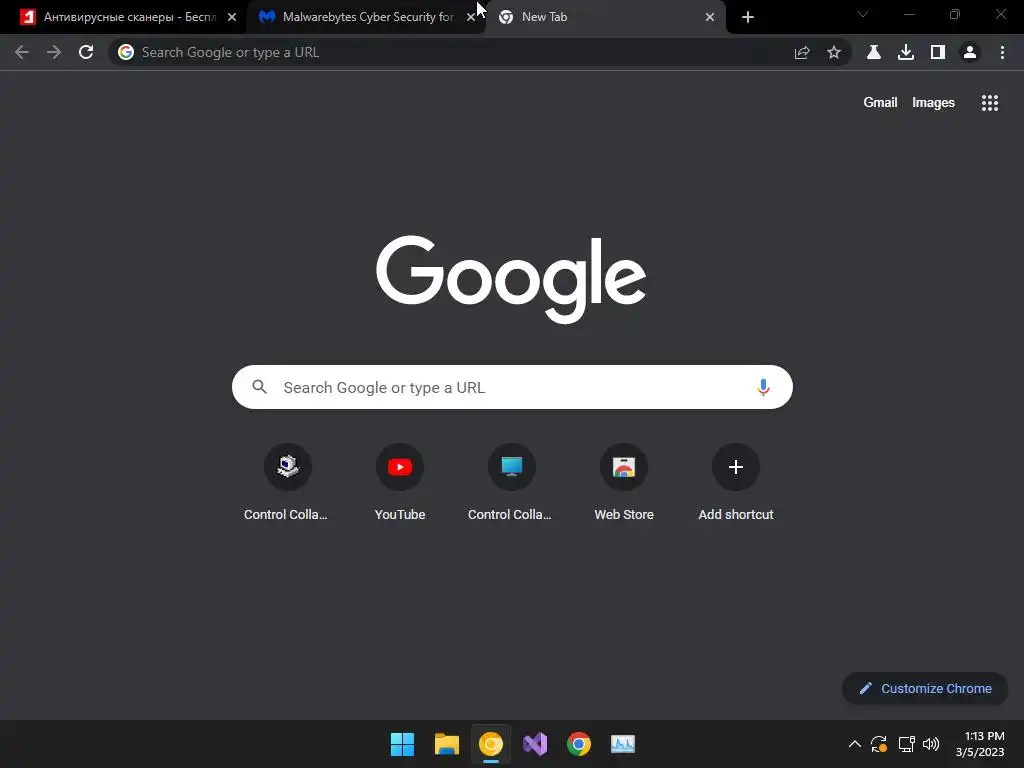Open the Images link
The image size is (1024, 768).
(933, 103)
